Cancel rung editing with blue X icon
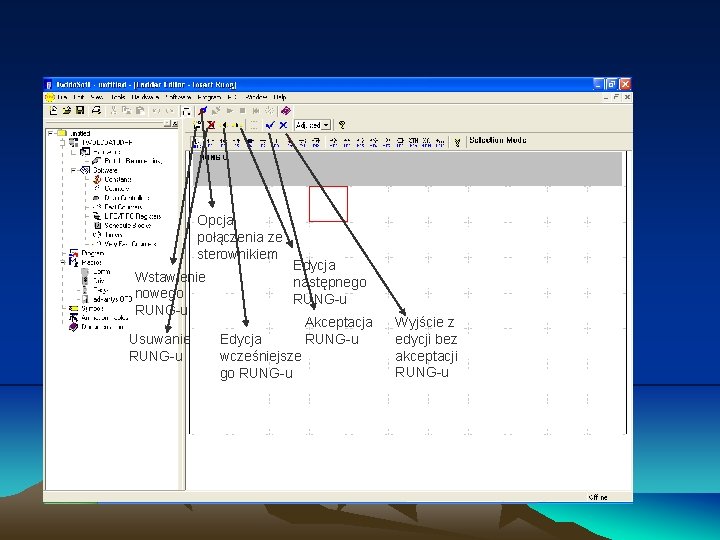This screenshot has height=540, width=720. [283, 125]
